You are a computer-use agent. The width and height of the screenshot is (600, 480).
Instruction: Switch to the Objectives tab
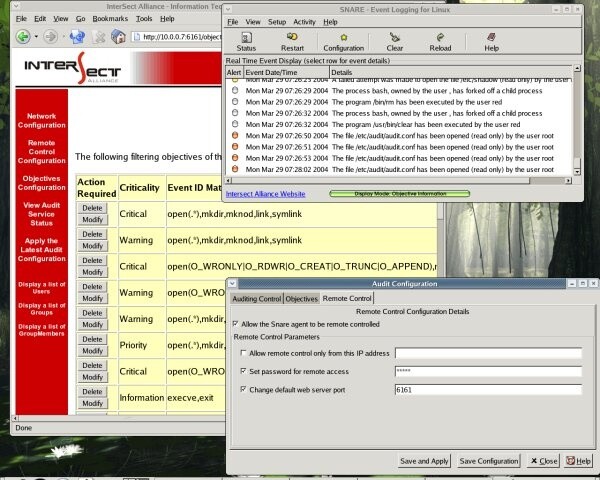[x=302, y=299]
